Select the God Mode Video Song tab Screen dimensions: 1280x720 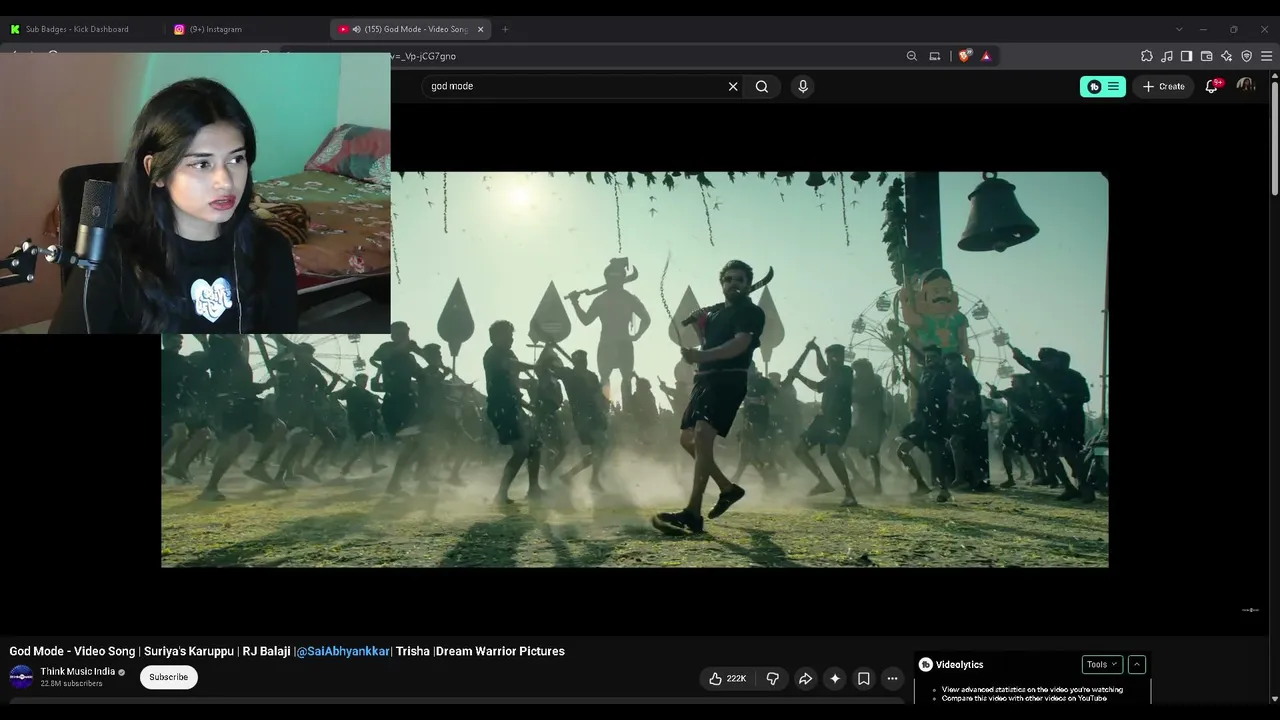[410, 29]
